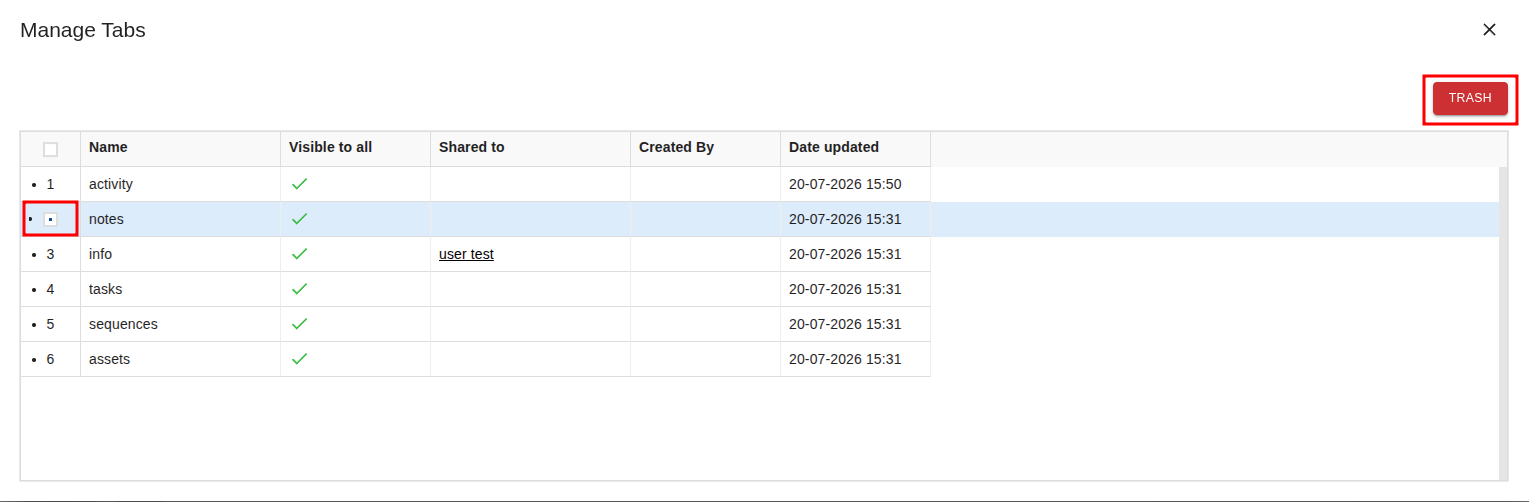Screen dimensions: 1529x502
Task: Select the assets tab row
Action: pyautogui.click(x=760, y=359)
